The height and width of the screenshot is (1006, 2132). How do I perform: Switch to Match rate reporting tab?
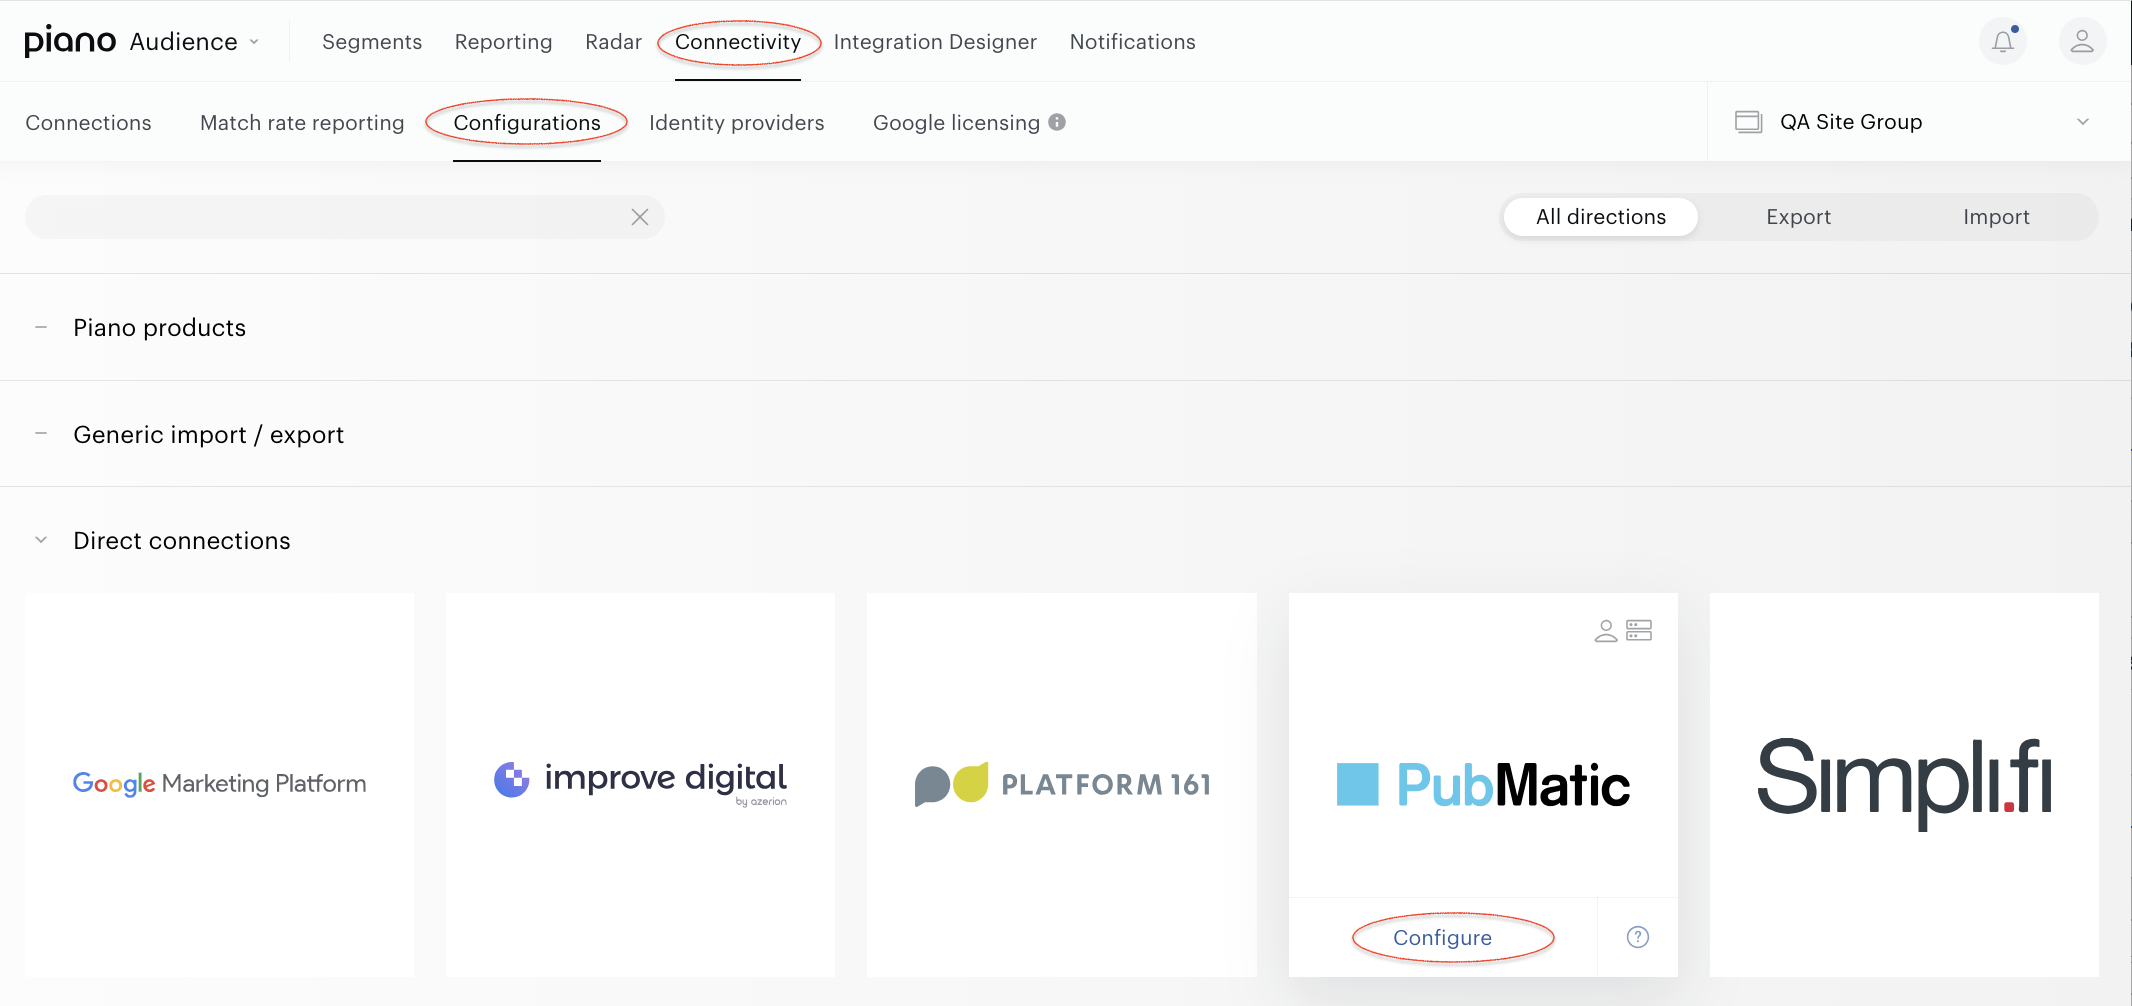click(x=302, y=123)
